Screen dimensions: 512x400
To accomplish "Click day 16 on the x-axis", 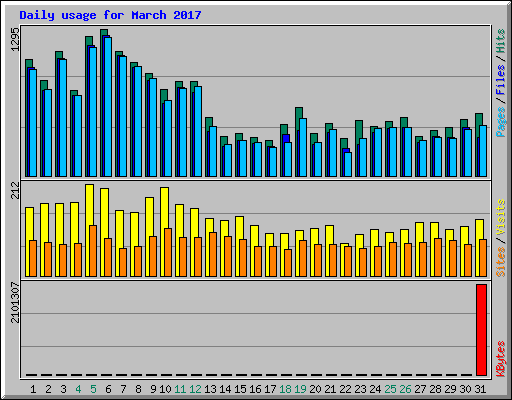I will pyautogui.click(x=255, y=389).
